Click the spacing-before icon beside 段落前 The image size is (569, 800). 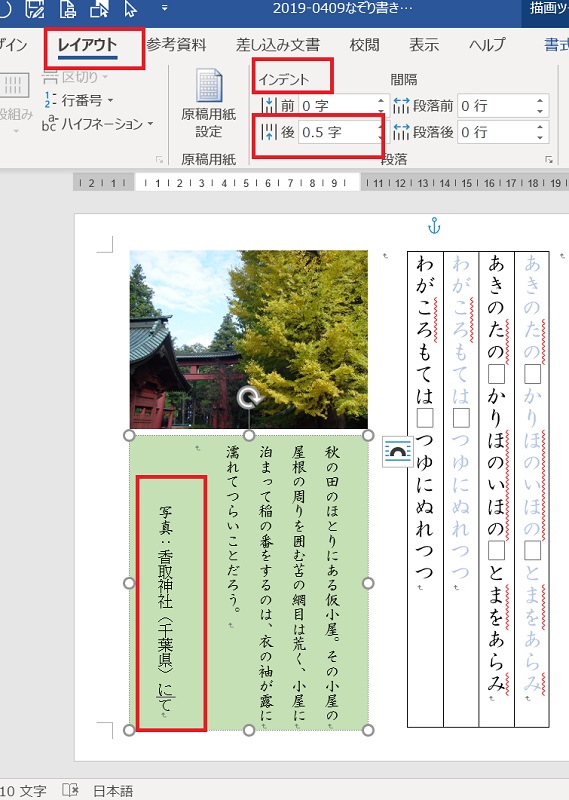[x=401, y=106]
